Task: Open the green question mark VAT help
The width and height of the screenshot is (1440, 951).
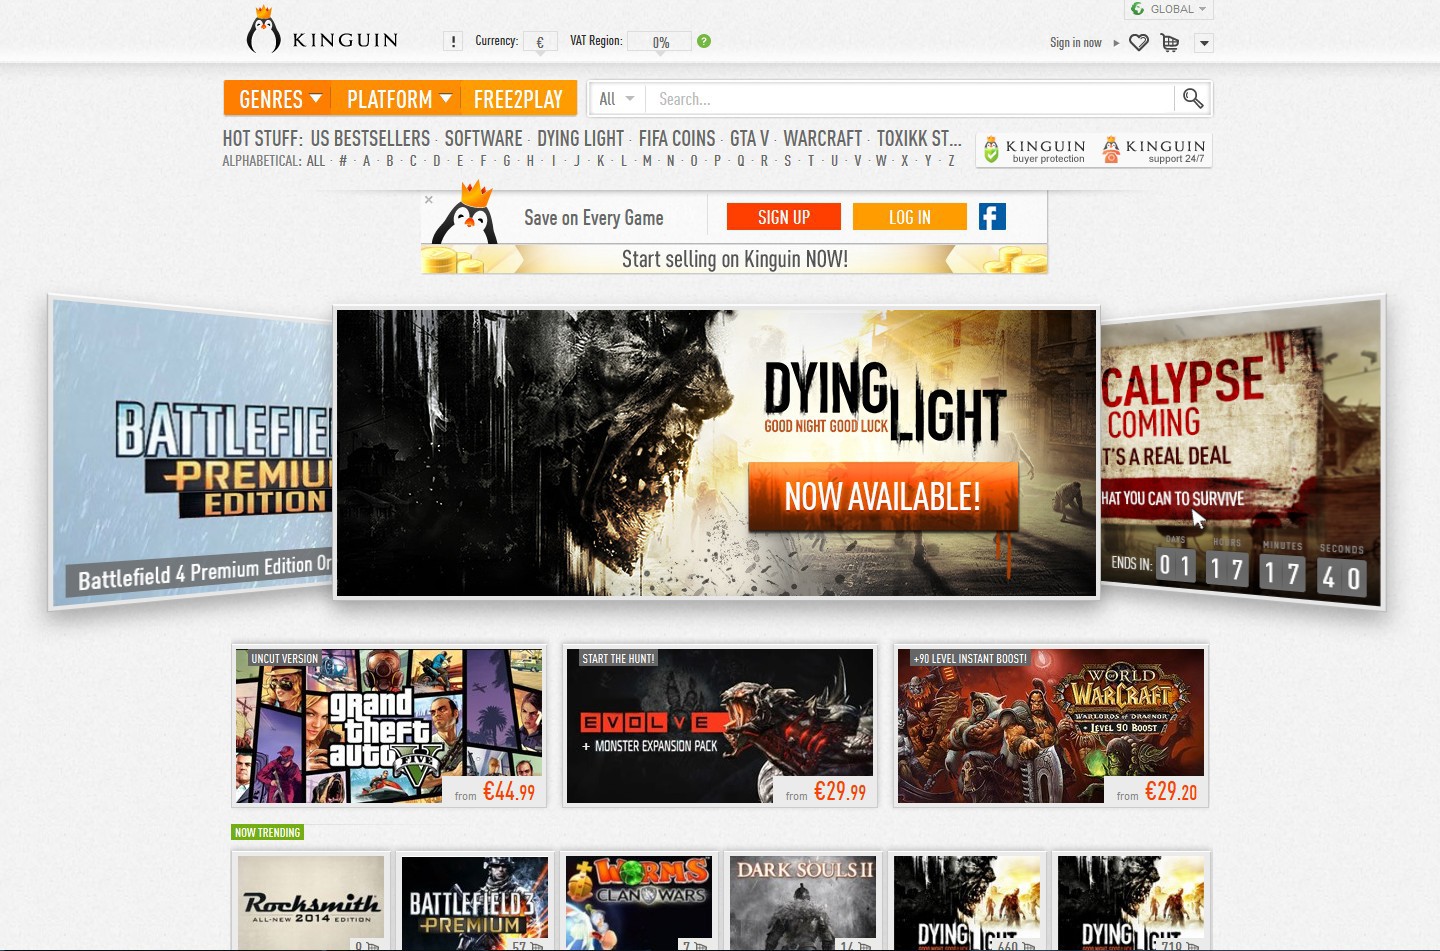Action: tap(704, 41)
